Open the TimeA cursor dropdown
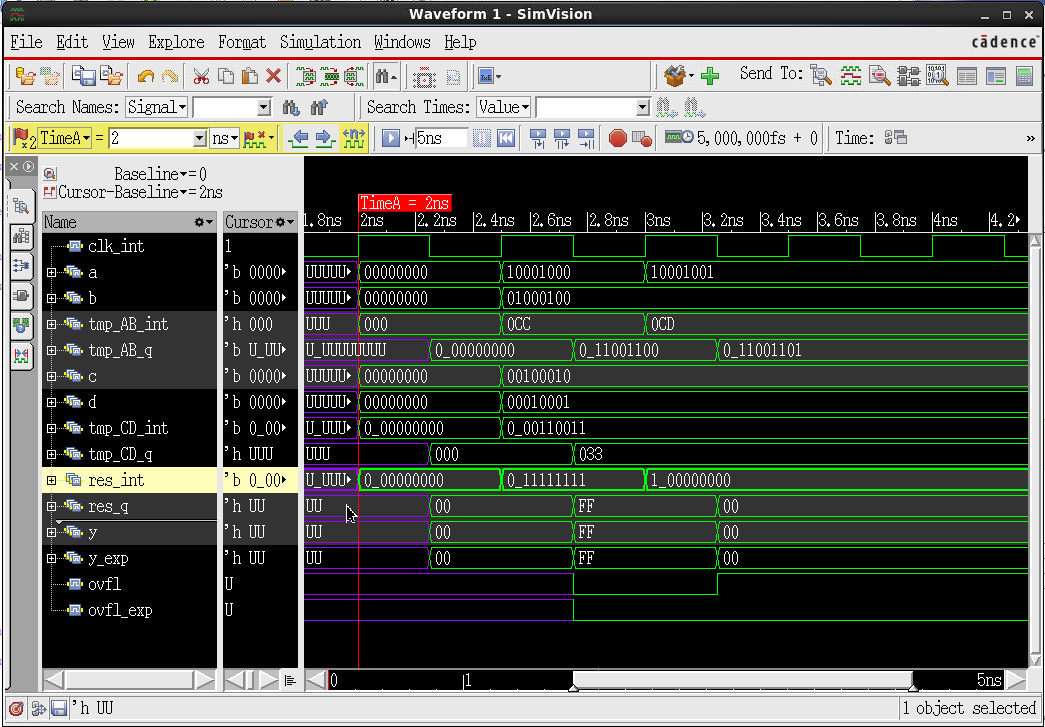This screenshot has height=727, width=1045. pos(65,139)
